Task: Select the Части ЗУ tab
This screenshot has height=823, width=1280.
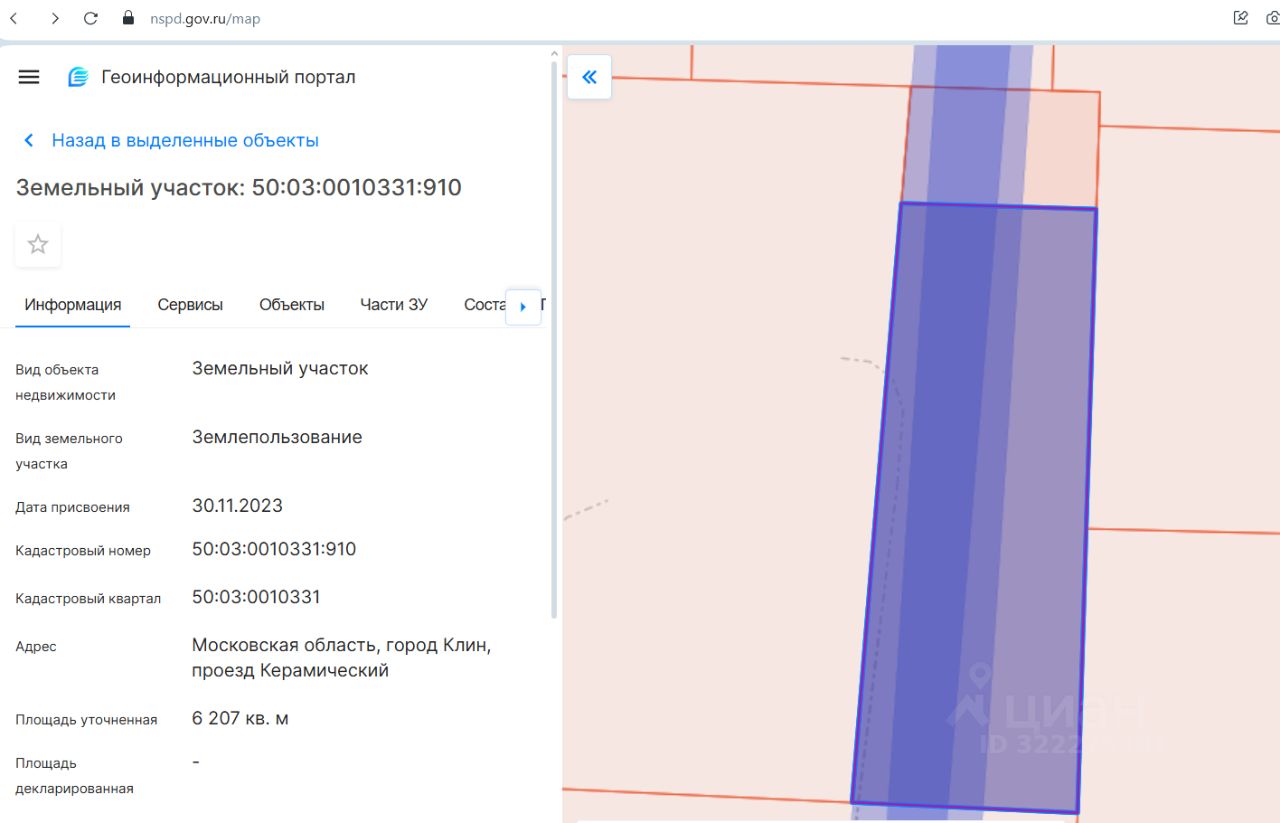Action: [393, 305]
